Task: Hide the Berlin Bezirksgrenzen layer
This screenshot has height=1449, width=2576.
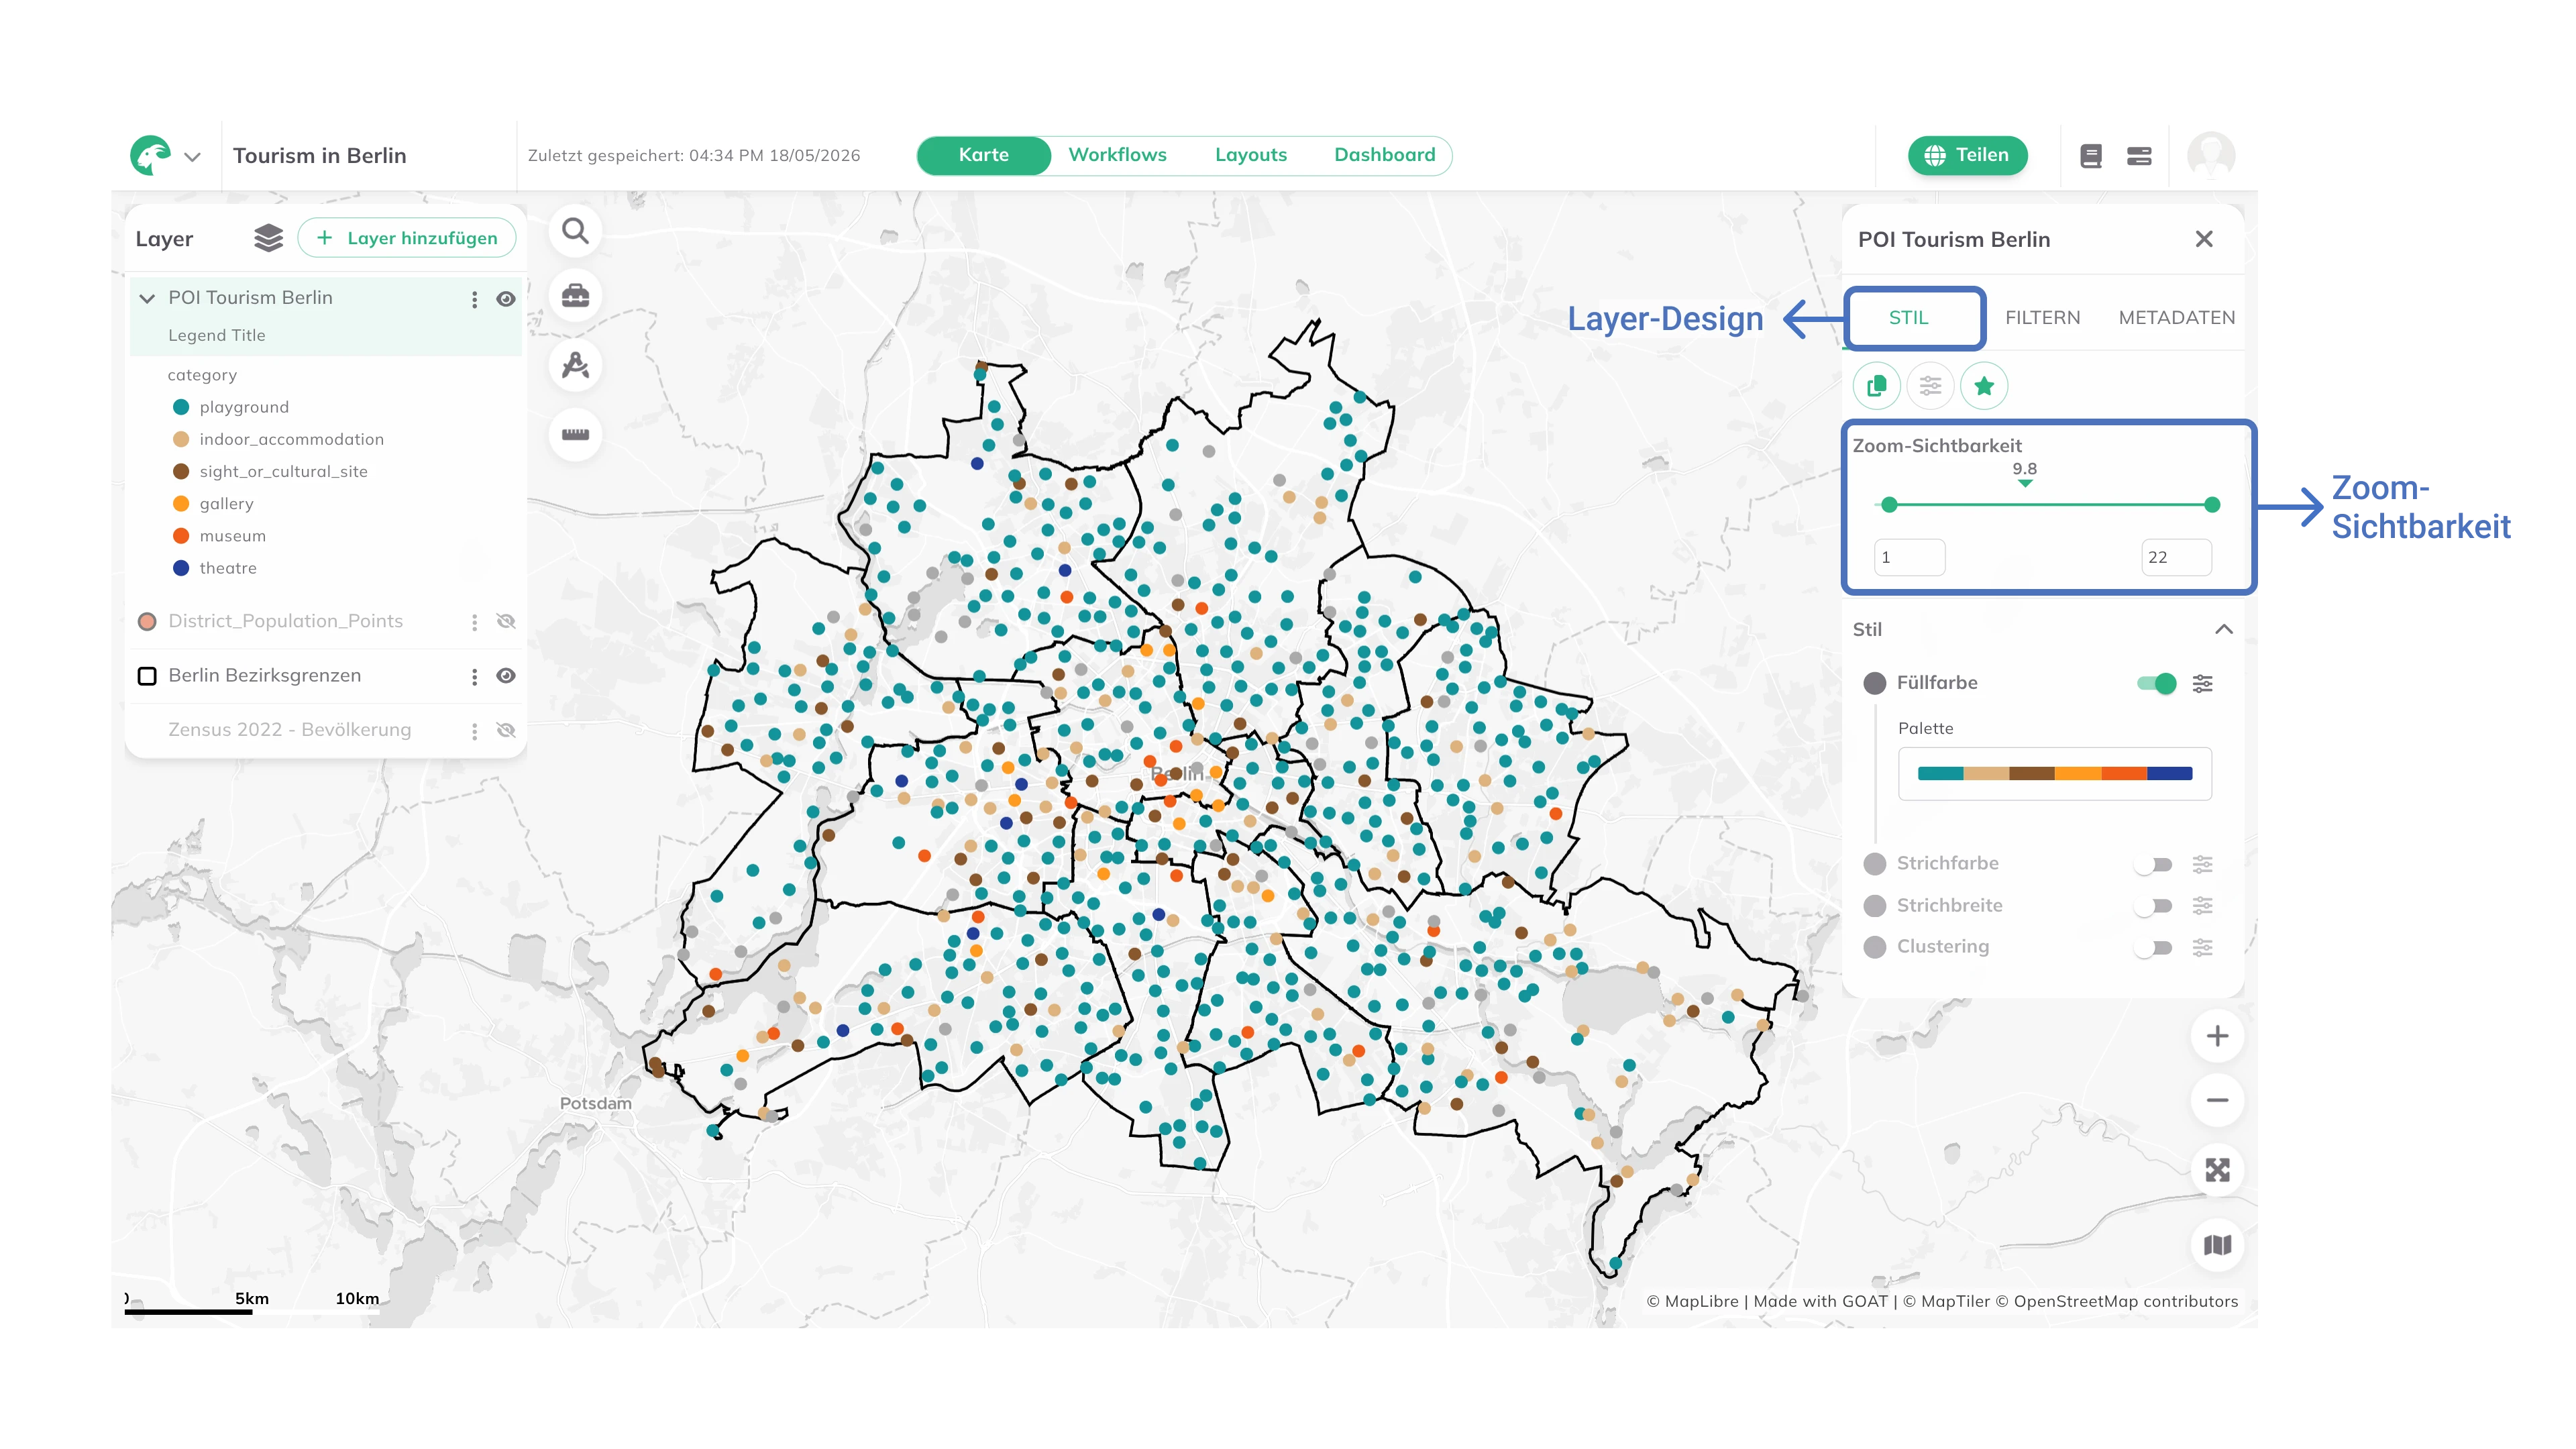Action: coord(506,676)
